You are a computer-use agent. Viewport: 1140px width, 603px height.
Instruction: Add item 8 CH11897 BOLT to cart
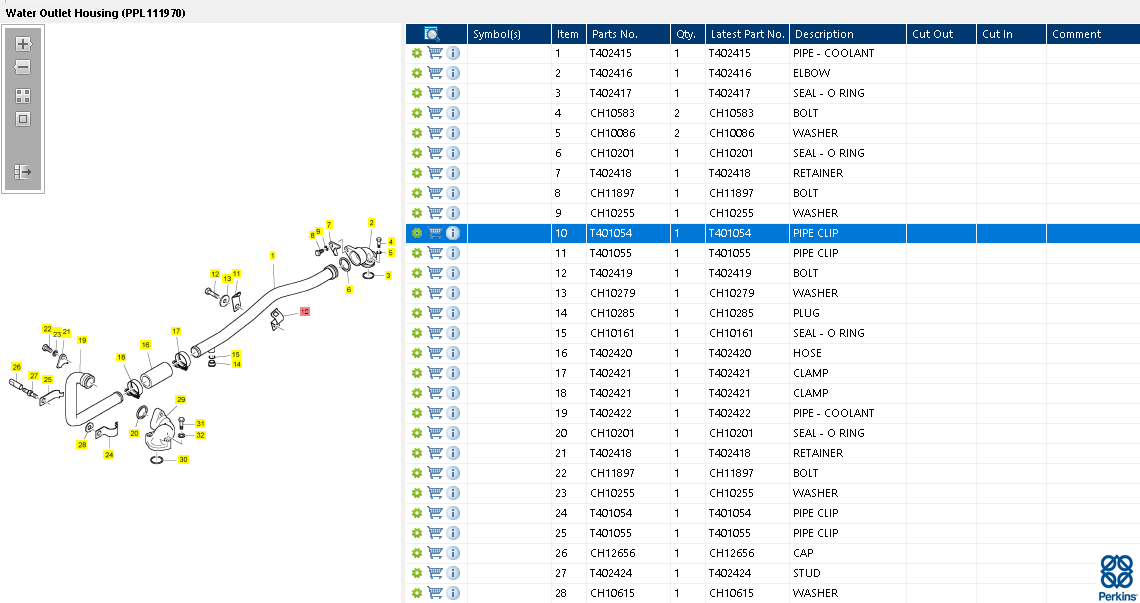point(435,193)
